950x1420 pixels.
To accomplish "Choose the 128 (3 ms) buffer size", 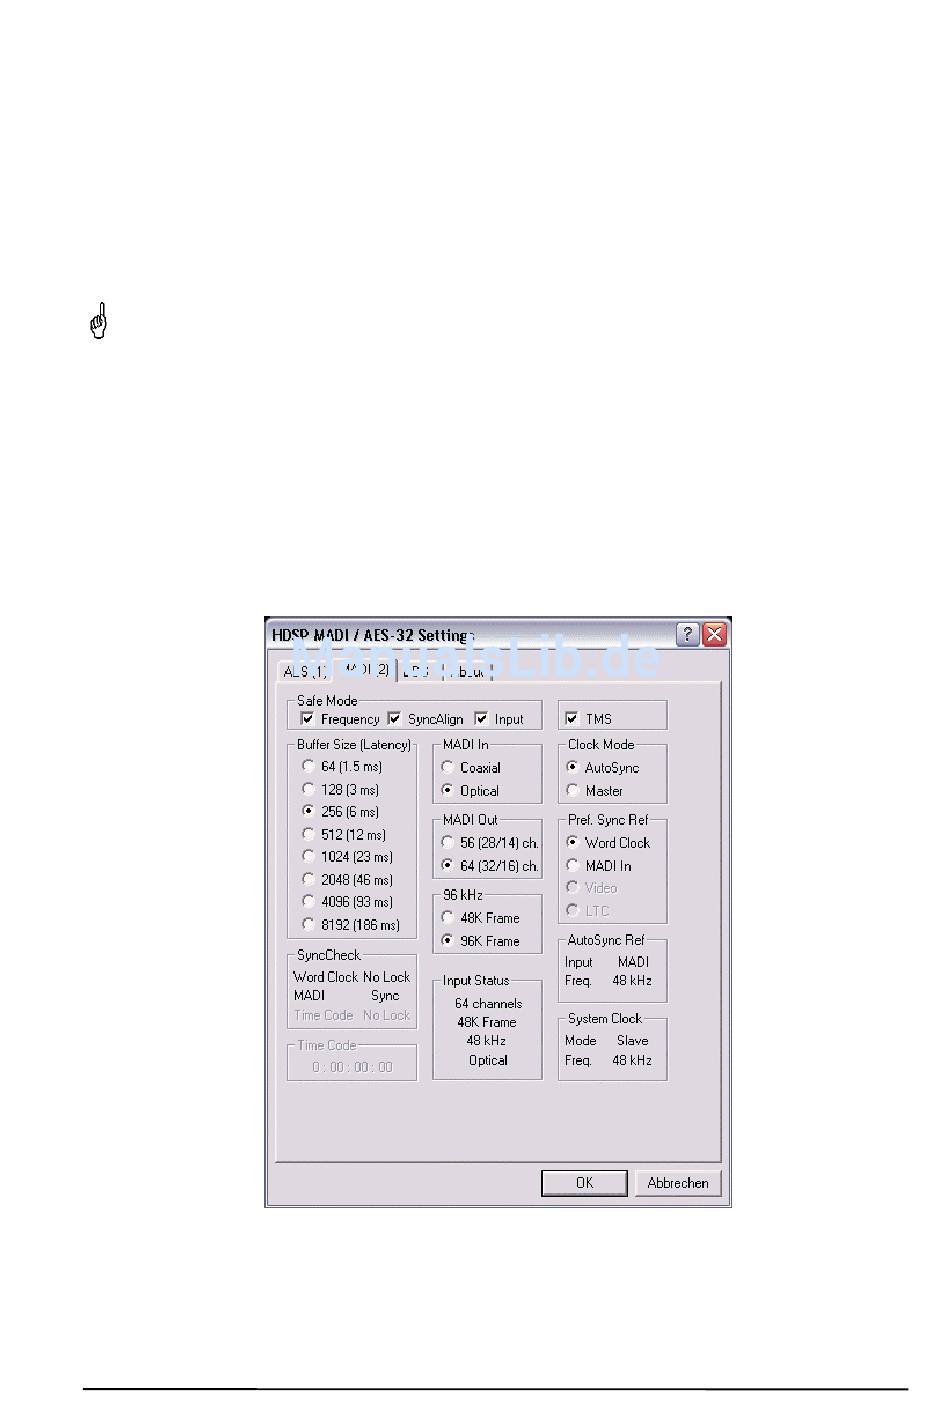I will point(308,789).
